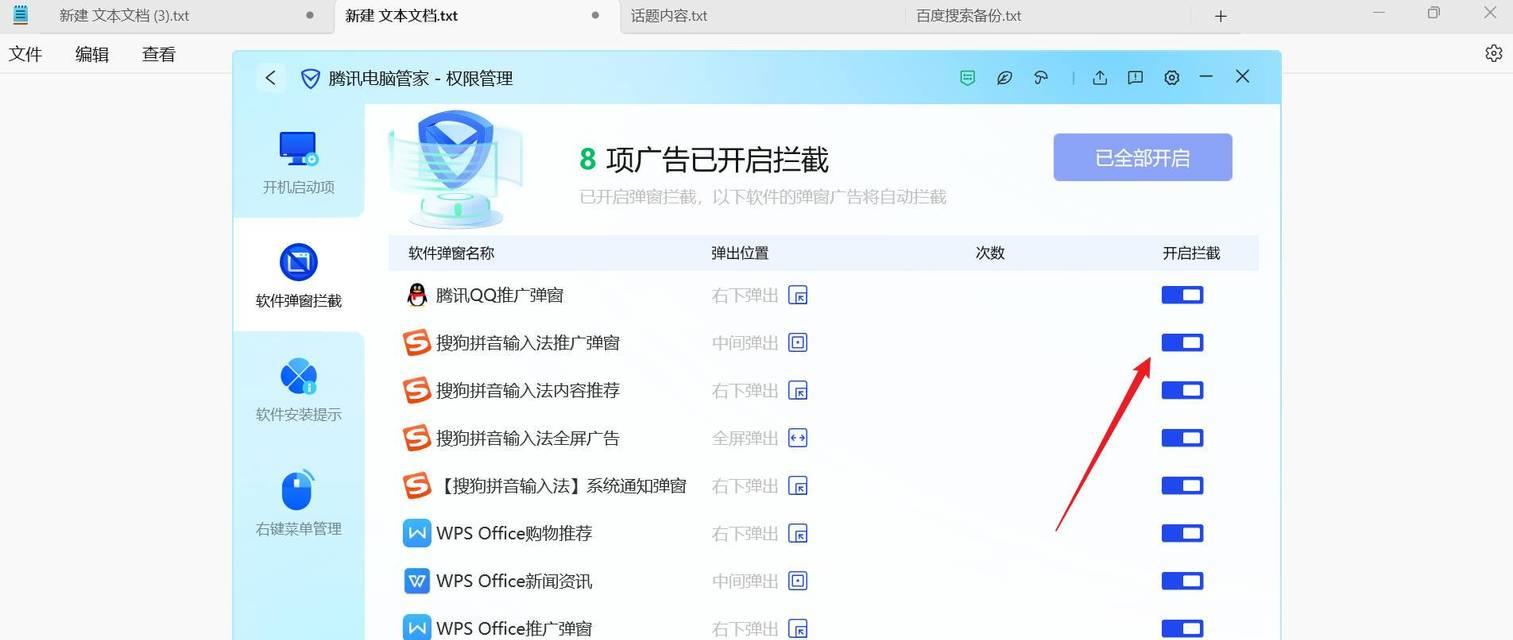Click the 已全部开启 button
This screenshot has width=1513, height=640.
[x=1142, y=158]
